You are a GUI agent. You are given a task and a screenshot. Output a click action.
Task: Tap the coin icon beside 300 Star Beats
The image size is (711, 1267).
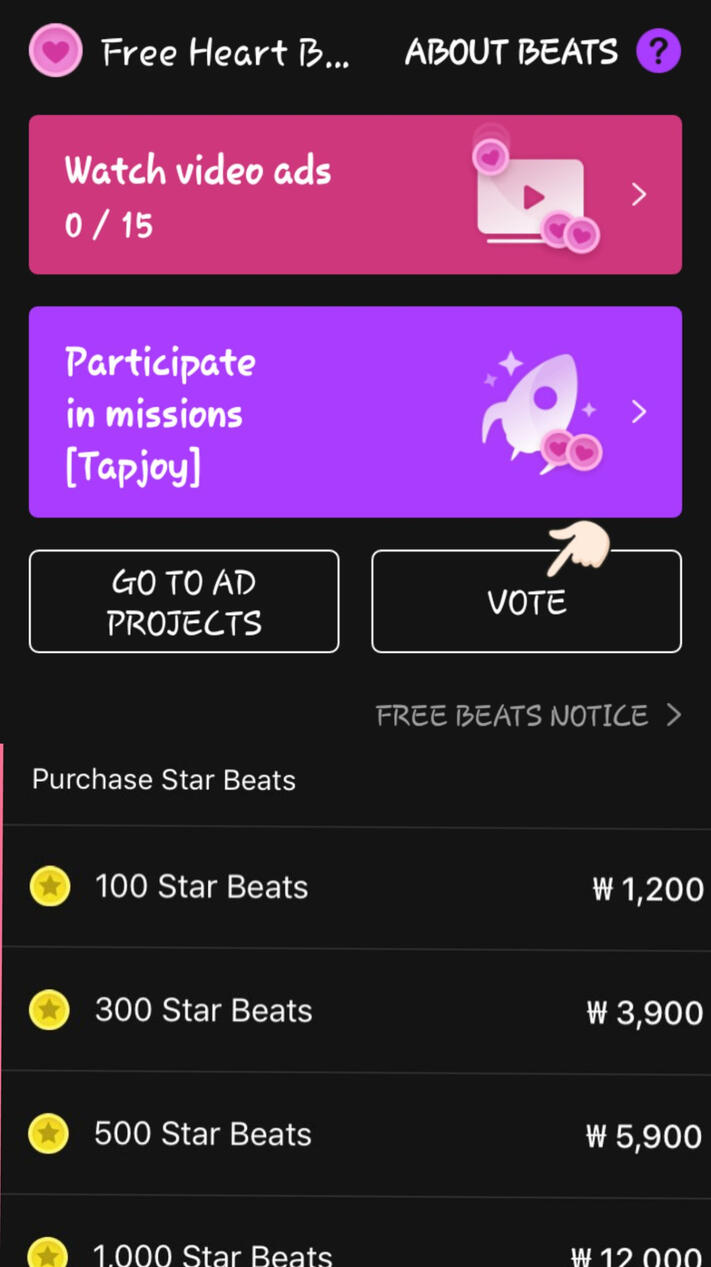[x=49, y=1010]
